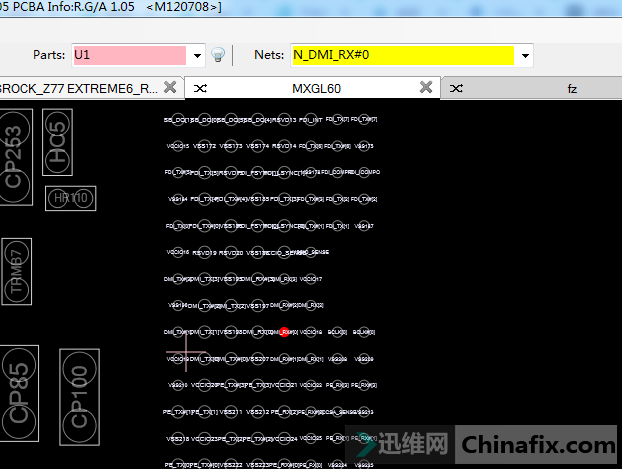Open the Parts dropdown list
This screenshot has height=469, width=622.
click(197, 55)
